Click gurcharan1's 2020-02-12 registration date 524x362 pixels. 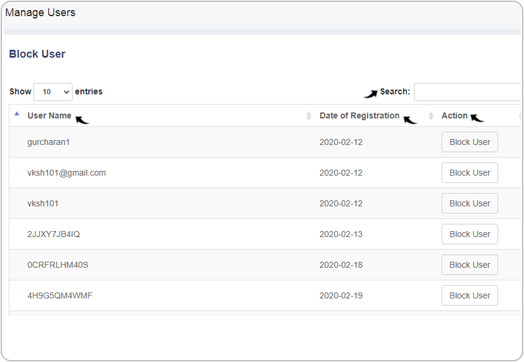(341, 142)
